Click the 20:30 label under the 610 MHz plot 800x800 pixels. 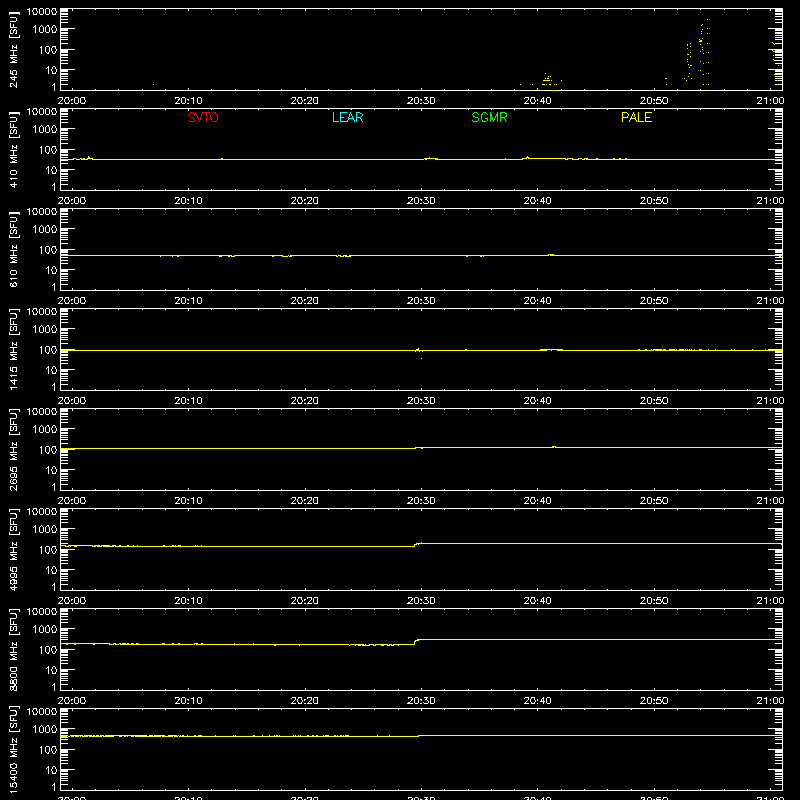point(421,301)
